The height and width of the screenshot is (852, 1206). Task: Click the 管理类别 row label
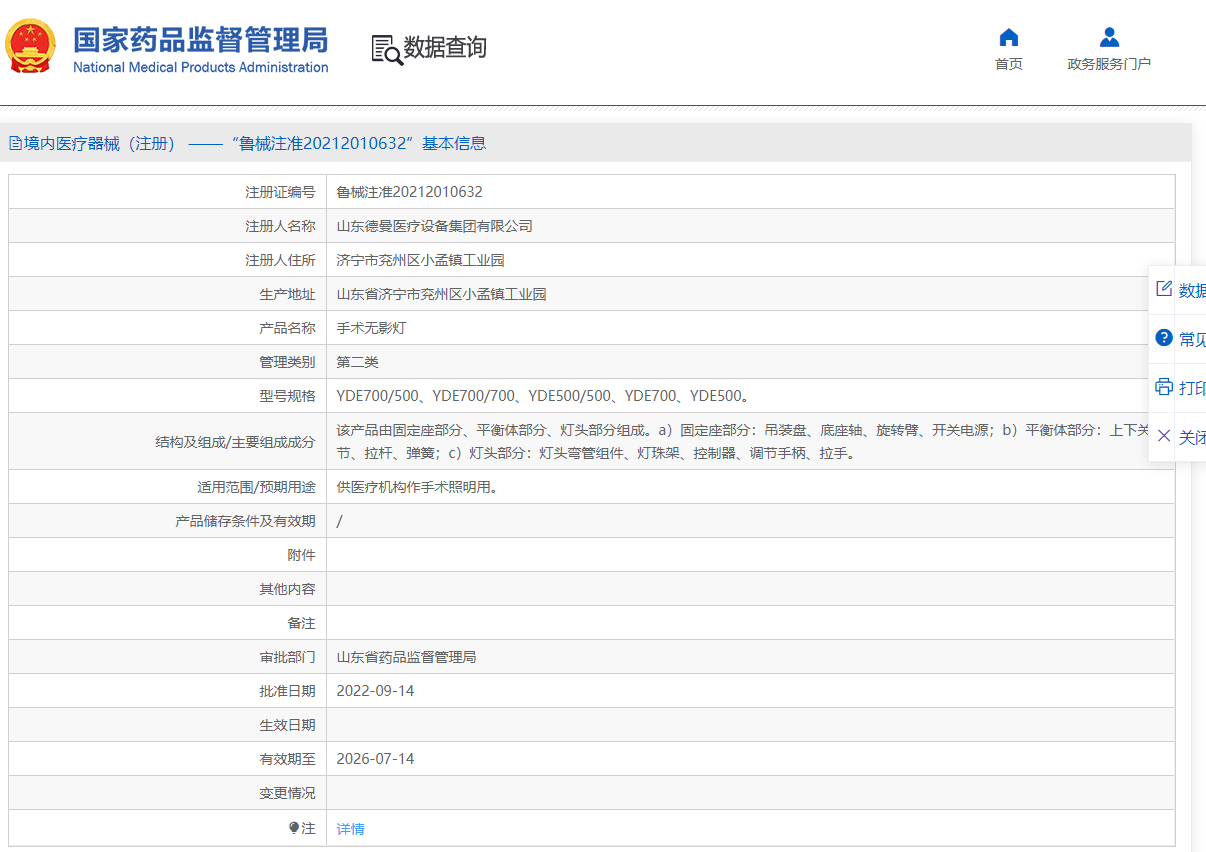[287, 362]
